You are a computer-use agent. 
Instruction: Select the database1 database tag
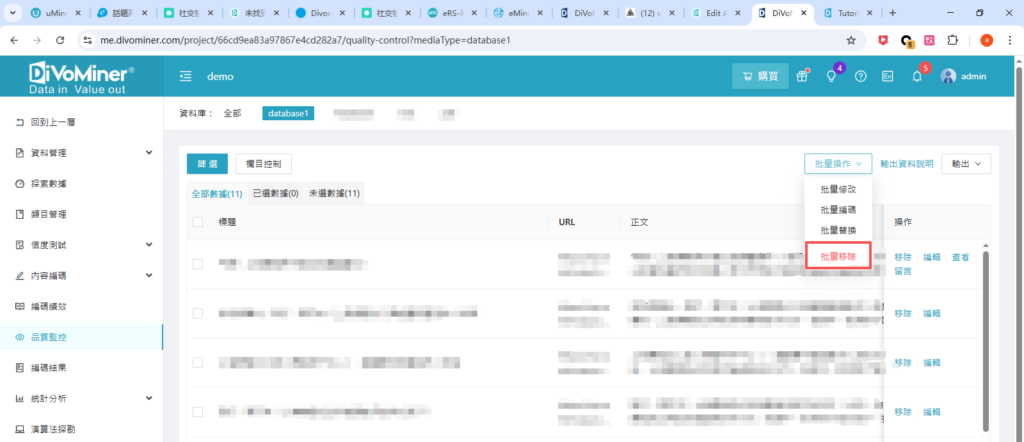click(x=288, y=113)
